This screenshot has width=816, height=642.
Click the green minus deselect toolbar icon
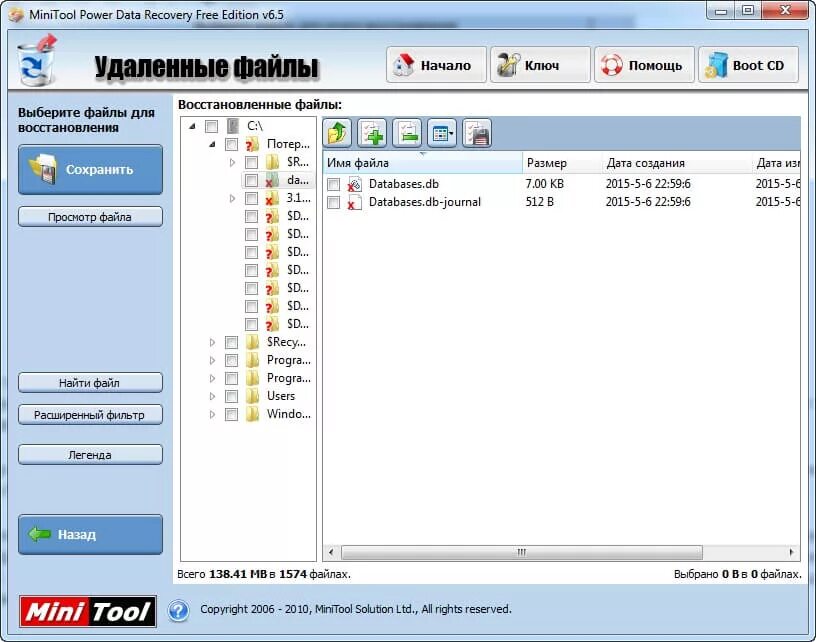407,133
